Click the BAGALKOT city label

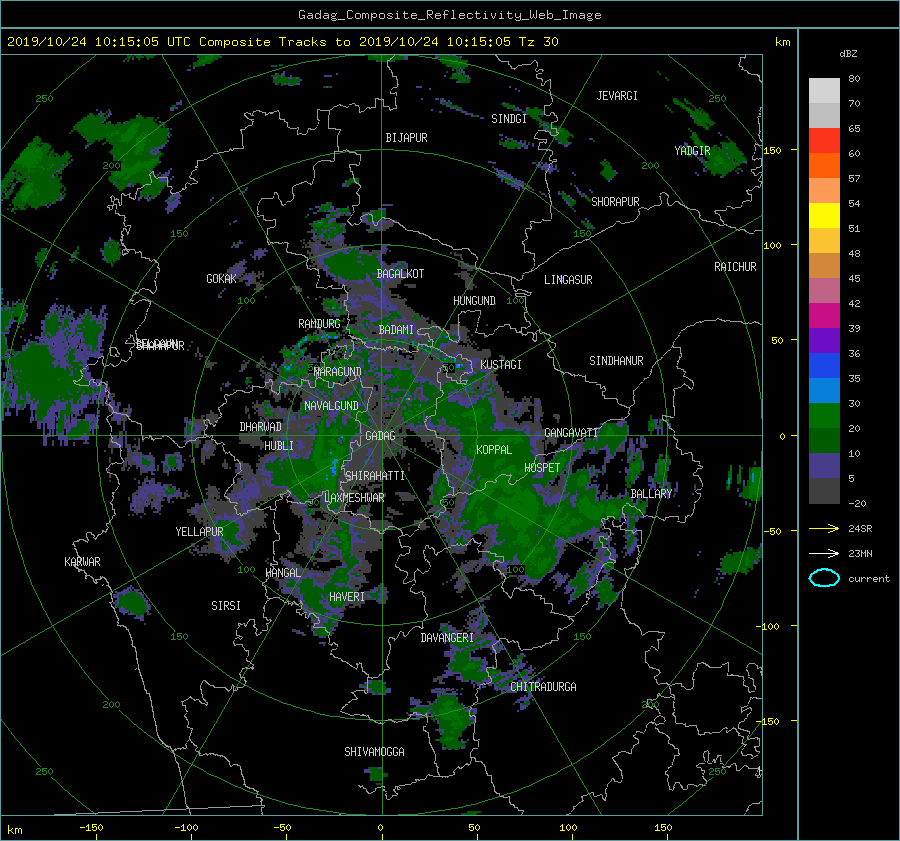point(400,274)
